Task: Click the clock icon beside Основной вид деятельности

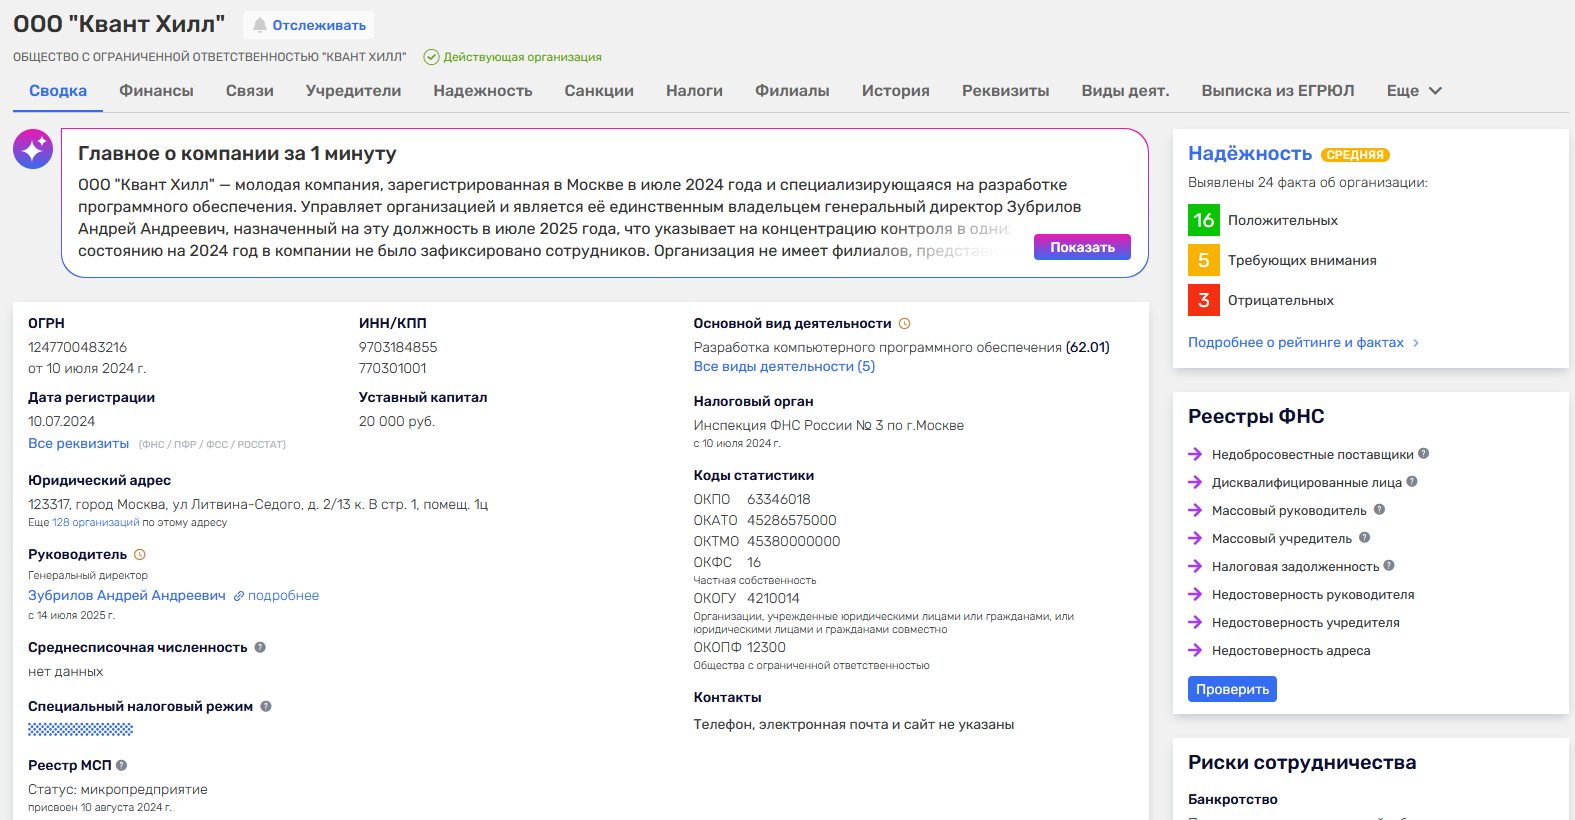Action: [x=905, y=324]
